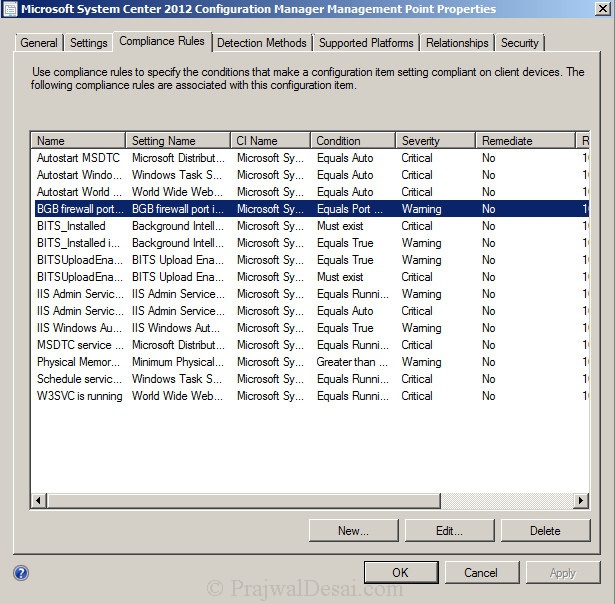Image resolution: width=615 pixels, height=604 pixels.
Task: Select IIS Admin Servic... rule with Warning severity
Action: [310, 294]
